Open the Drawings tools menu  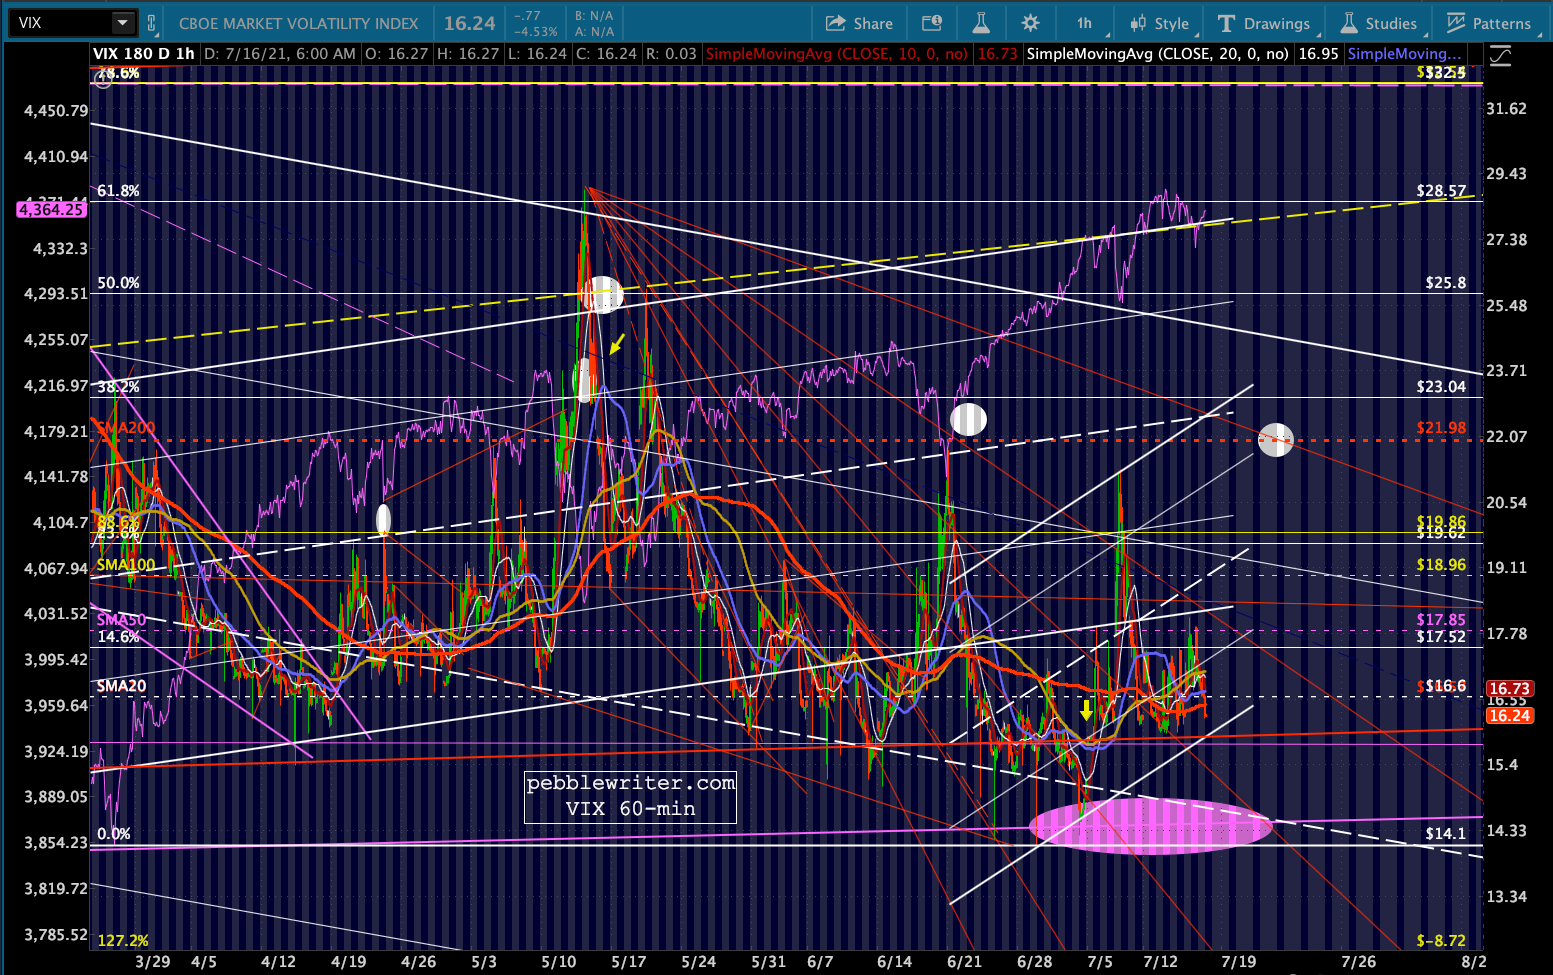1264,23
